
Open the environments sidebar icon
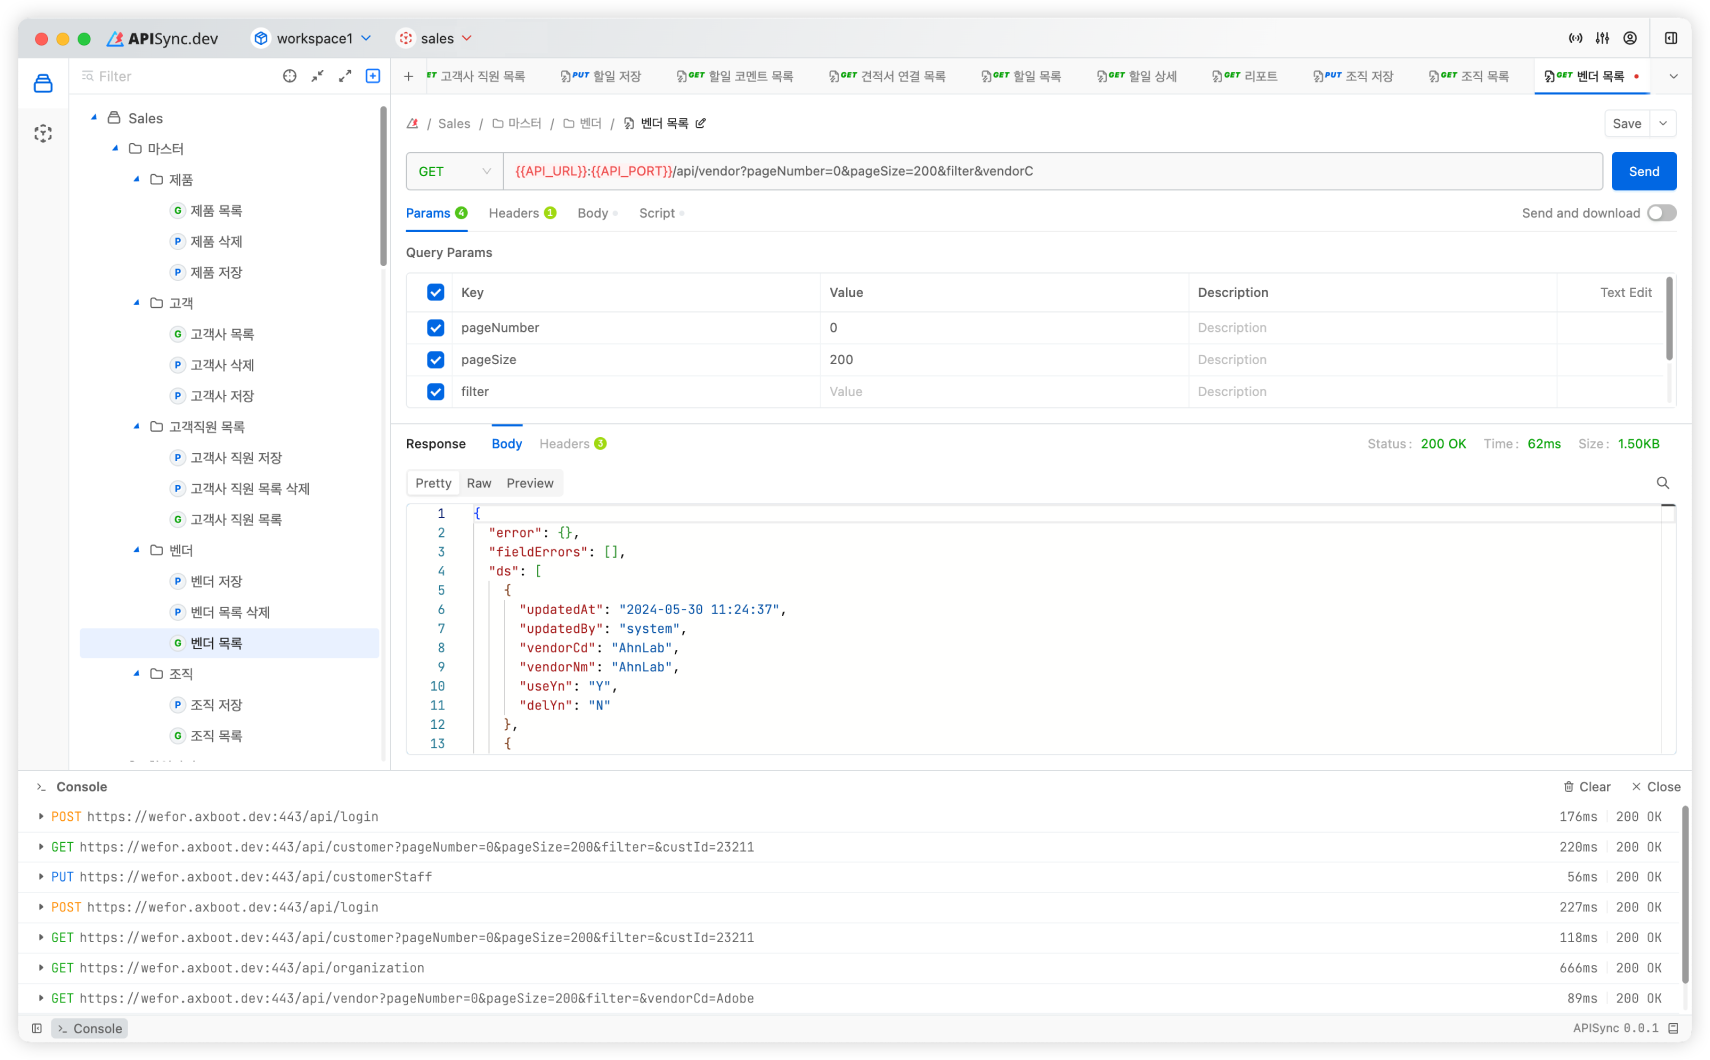point(43,133)
